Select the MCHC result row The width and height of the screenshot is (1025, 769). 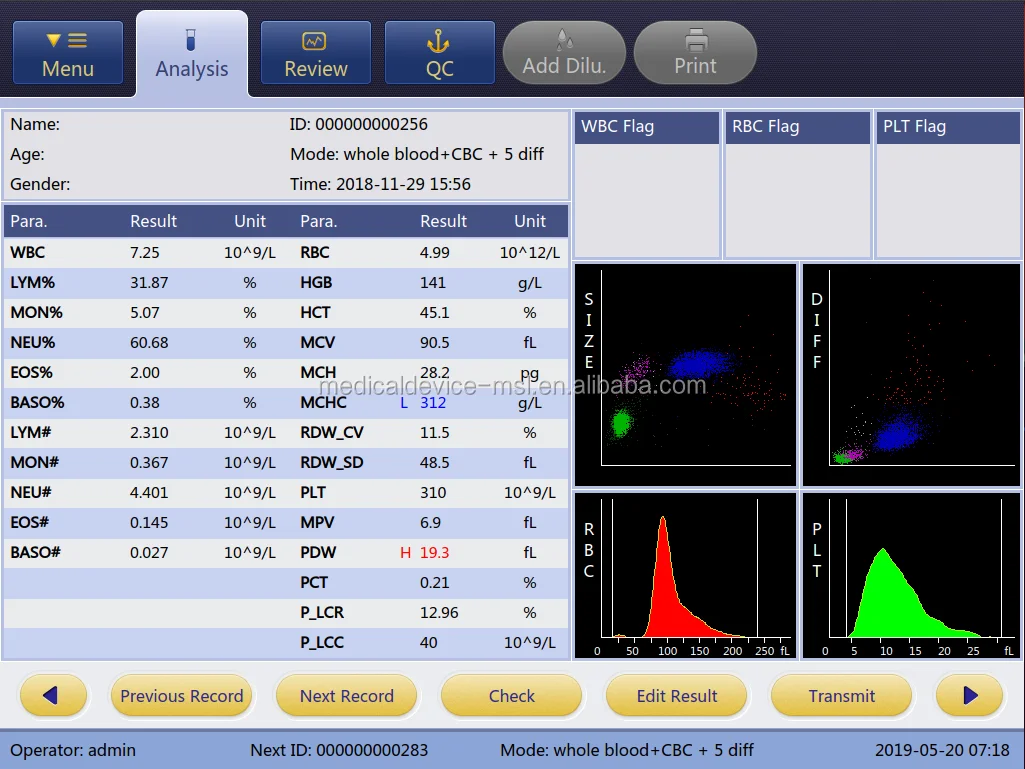tap(432, 403)
